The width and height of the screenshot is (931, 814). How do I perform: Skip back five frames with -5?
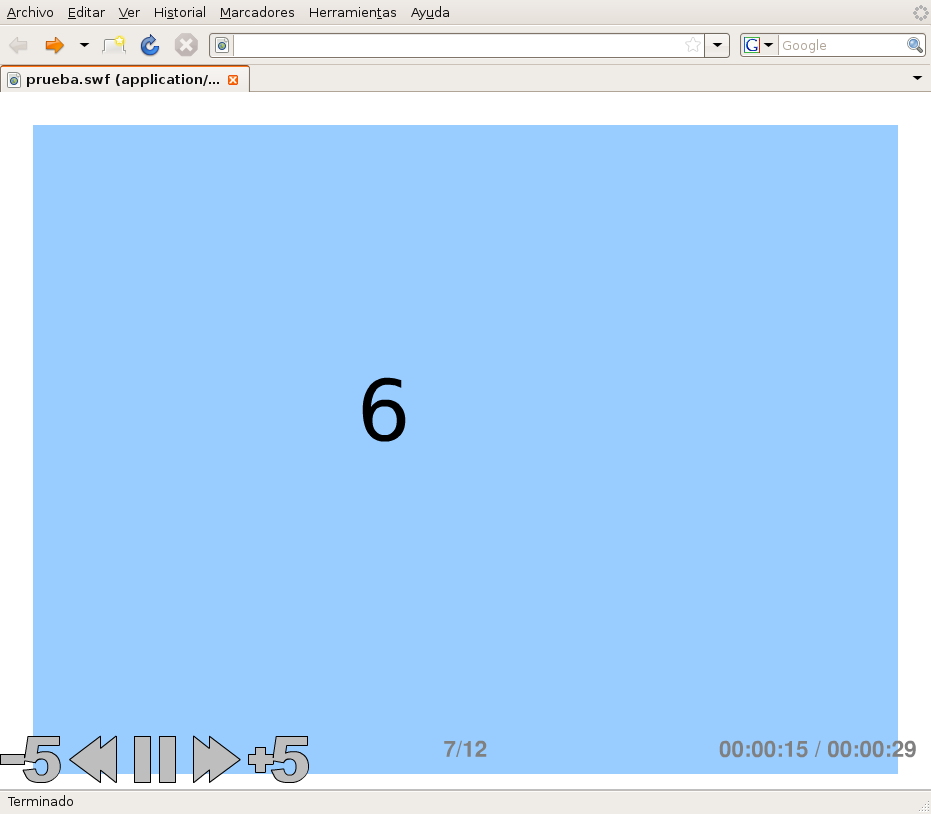click(x=32, y=760)
